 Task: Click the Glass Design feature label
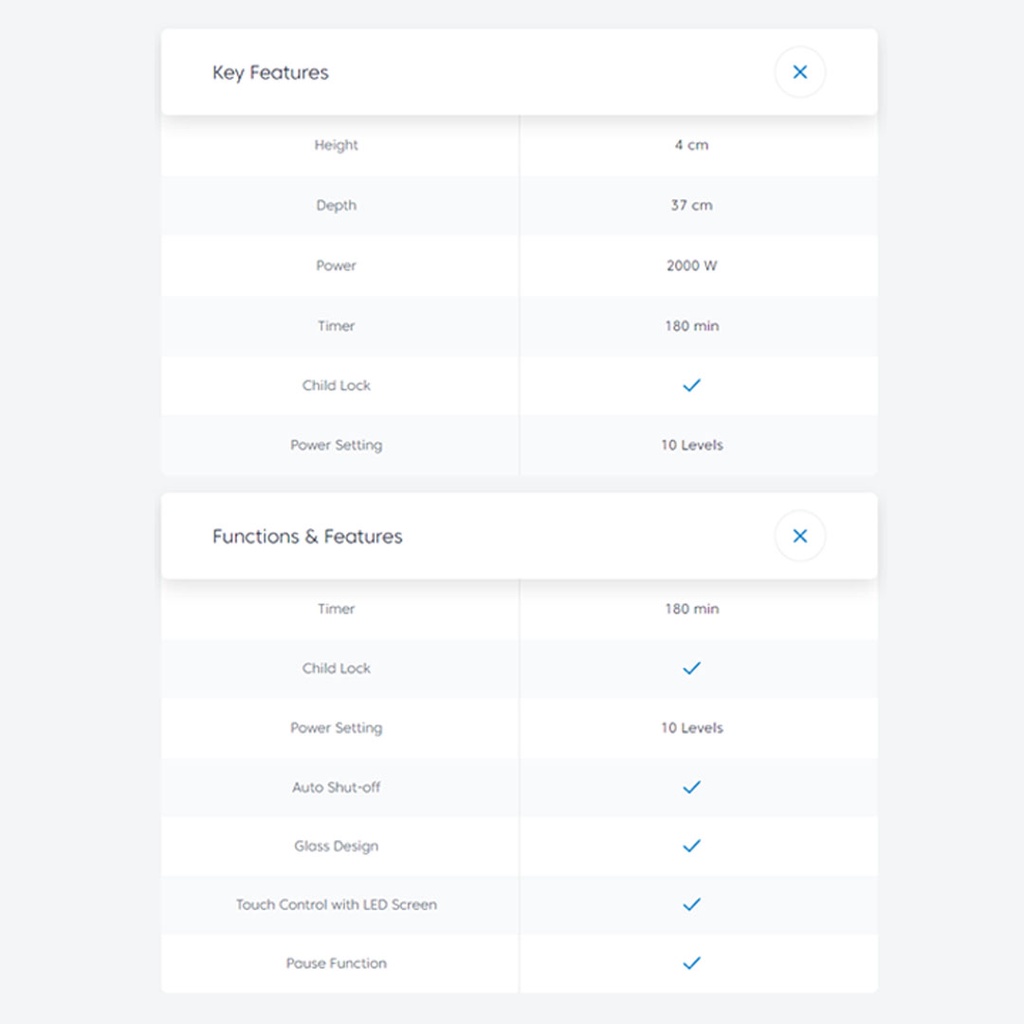(336, 846)
